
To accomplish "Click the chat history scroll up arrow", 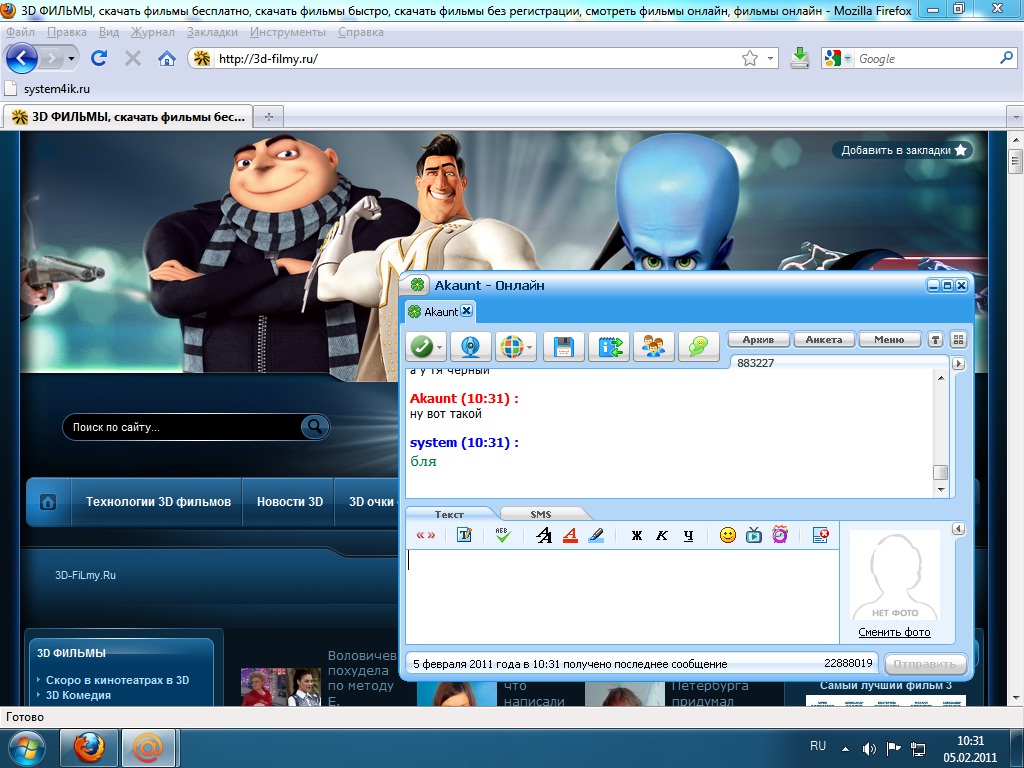I will pos(940,377).
